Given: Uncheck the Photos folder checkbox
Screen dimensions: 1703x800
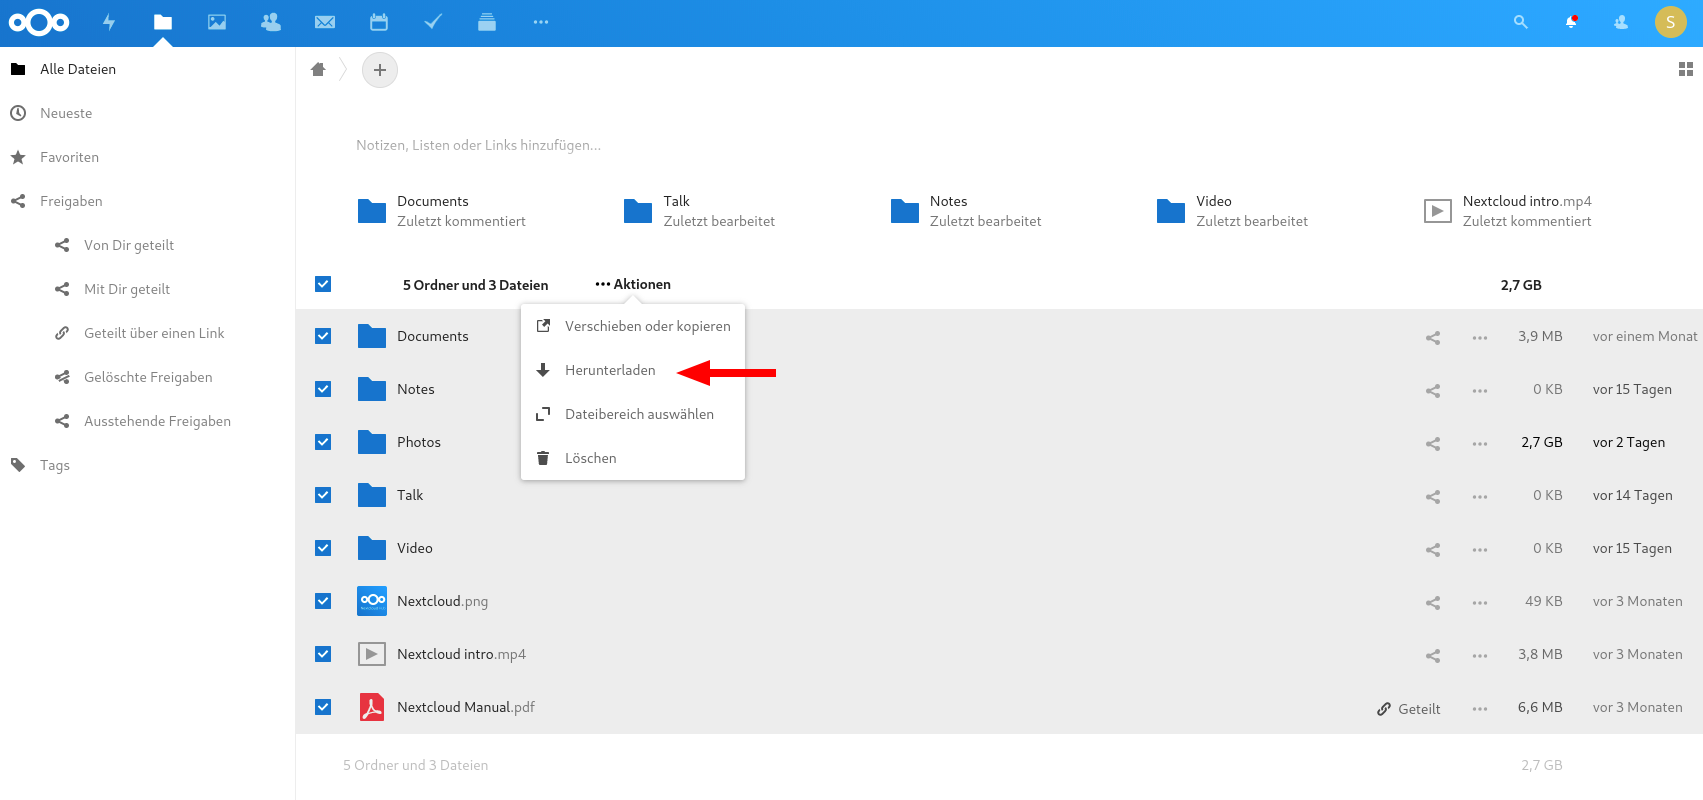Looking at the screenshot, I should [x=323, y=442].
